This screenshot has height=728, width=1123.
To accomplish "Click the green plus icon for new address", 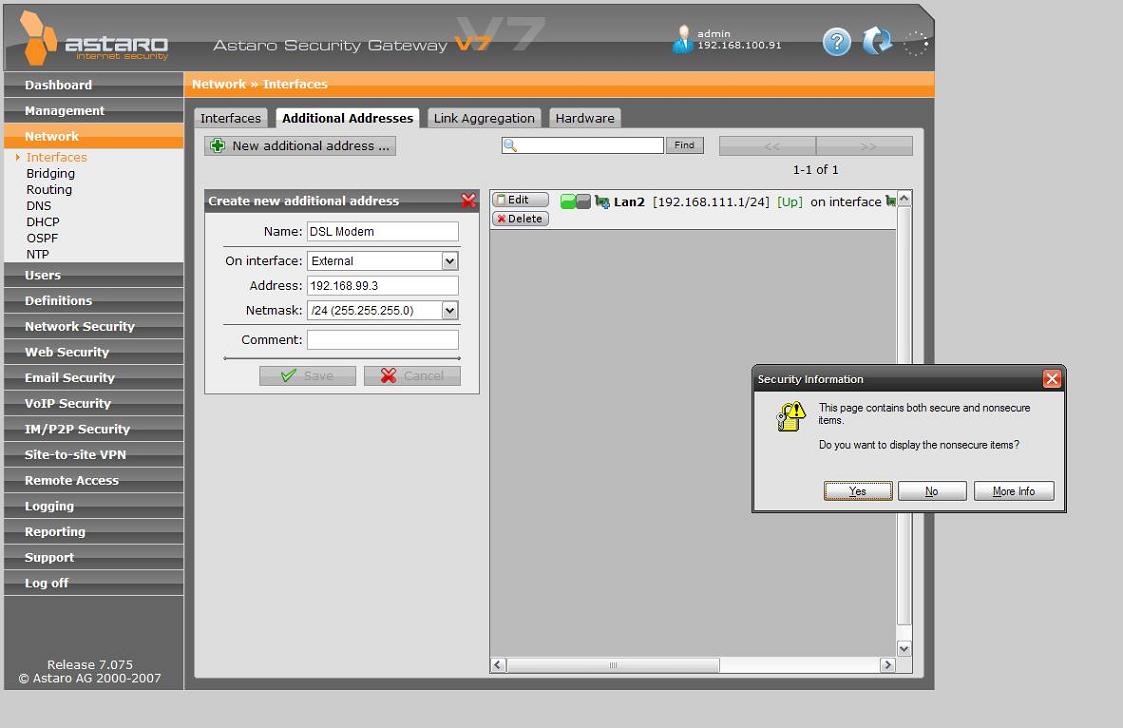I will pos(218,145).
